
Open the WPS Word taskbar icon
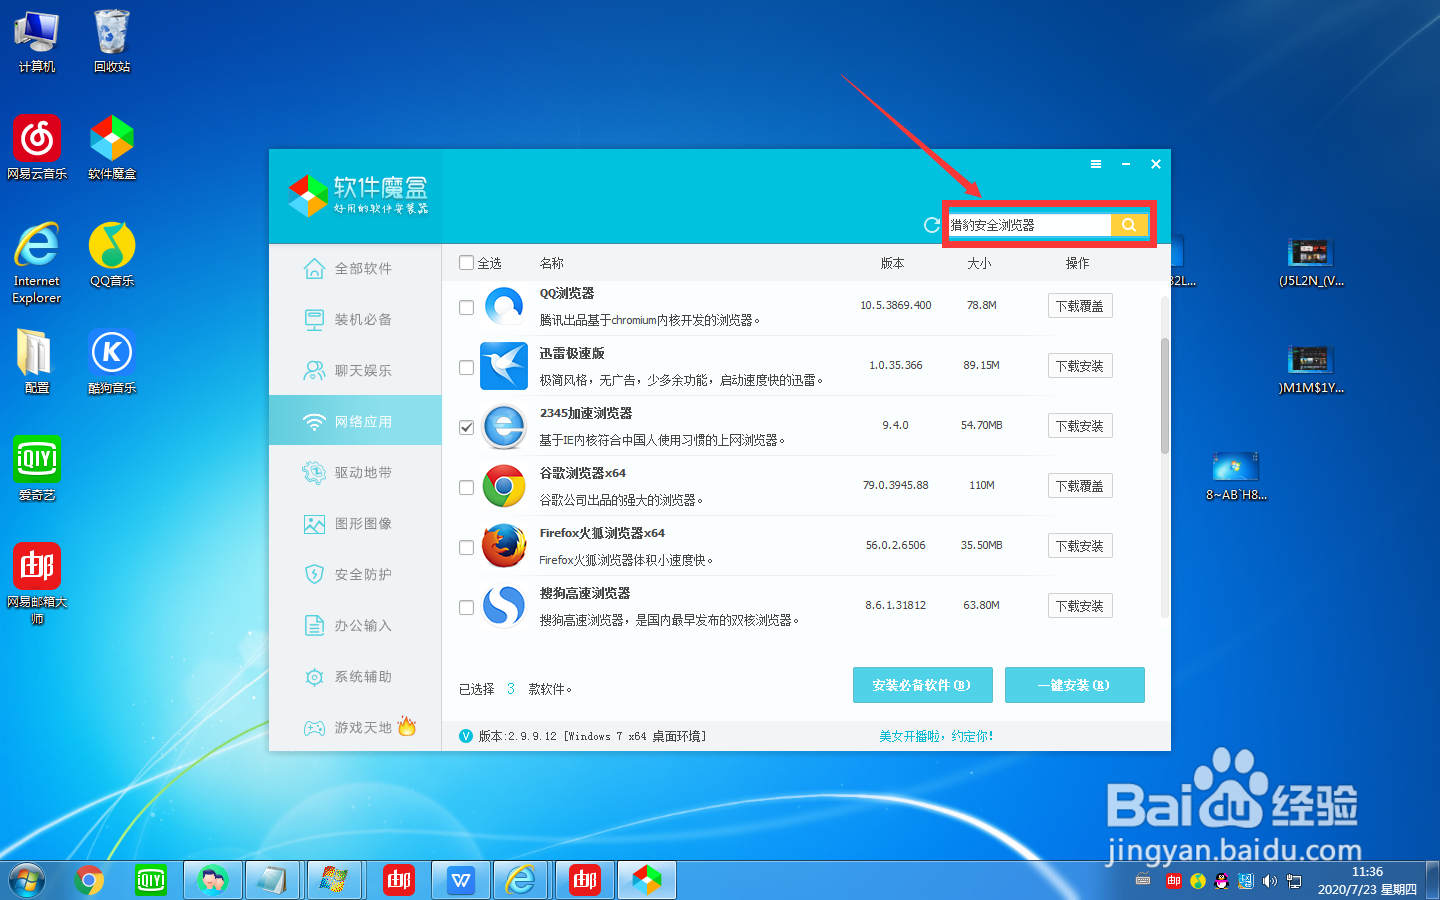pos(461,881)
